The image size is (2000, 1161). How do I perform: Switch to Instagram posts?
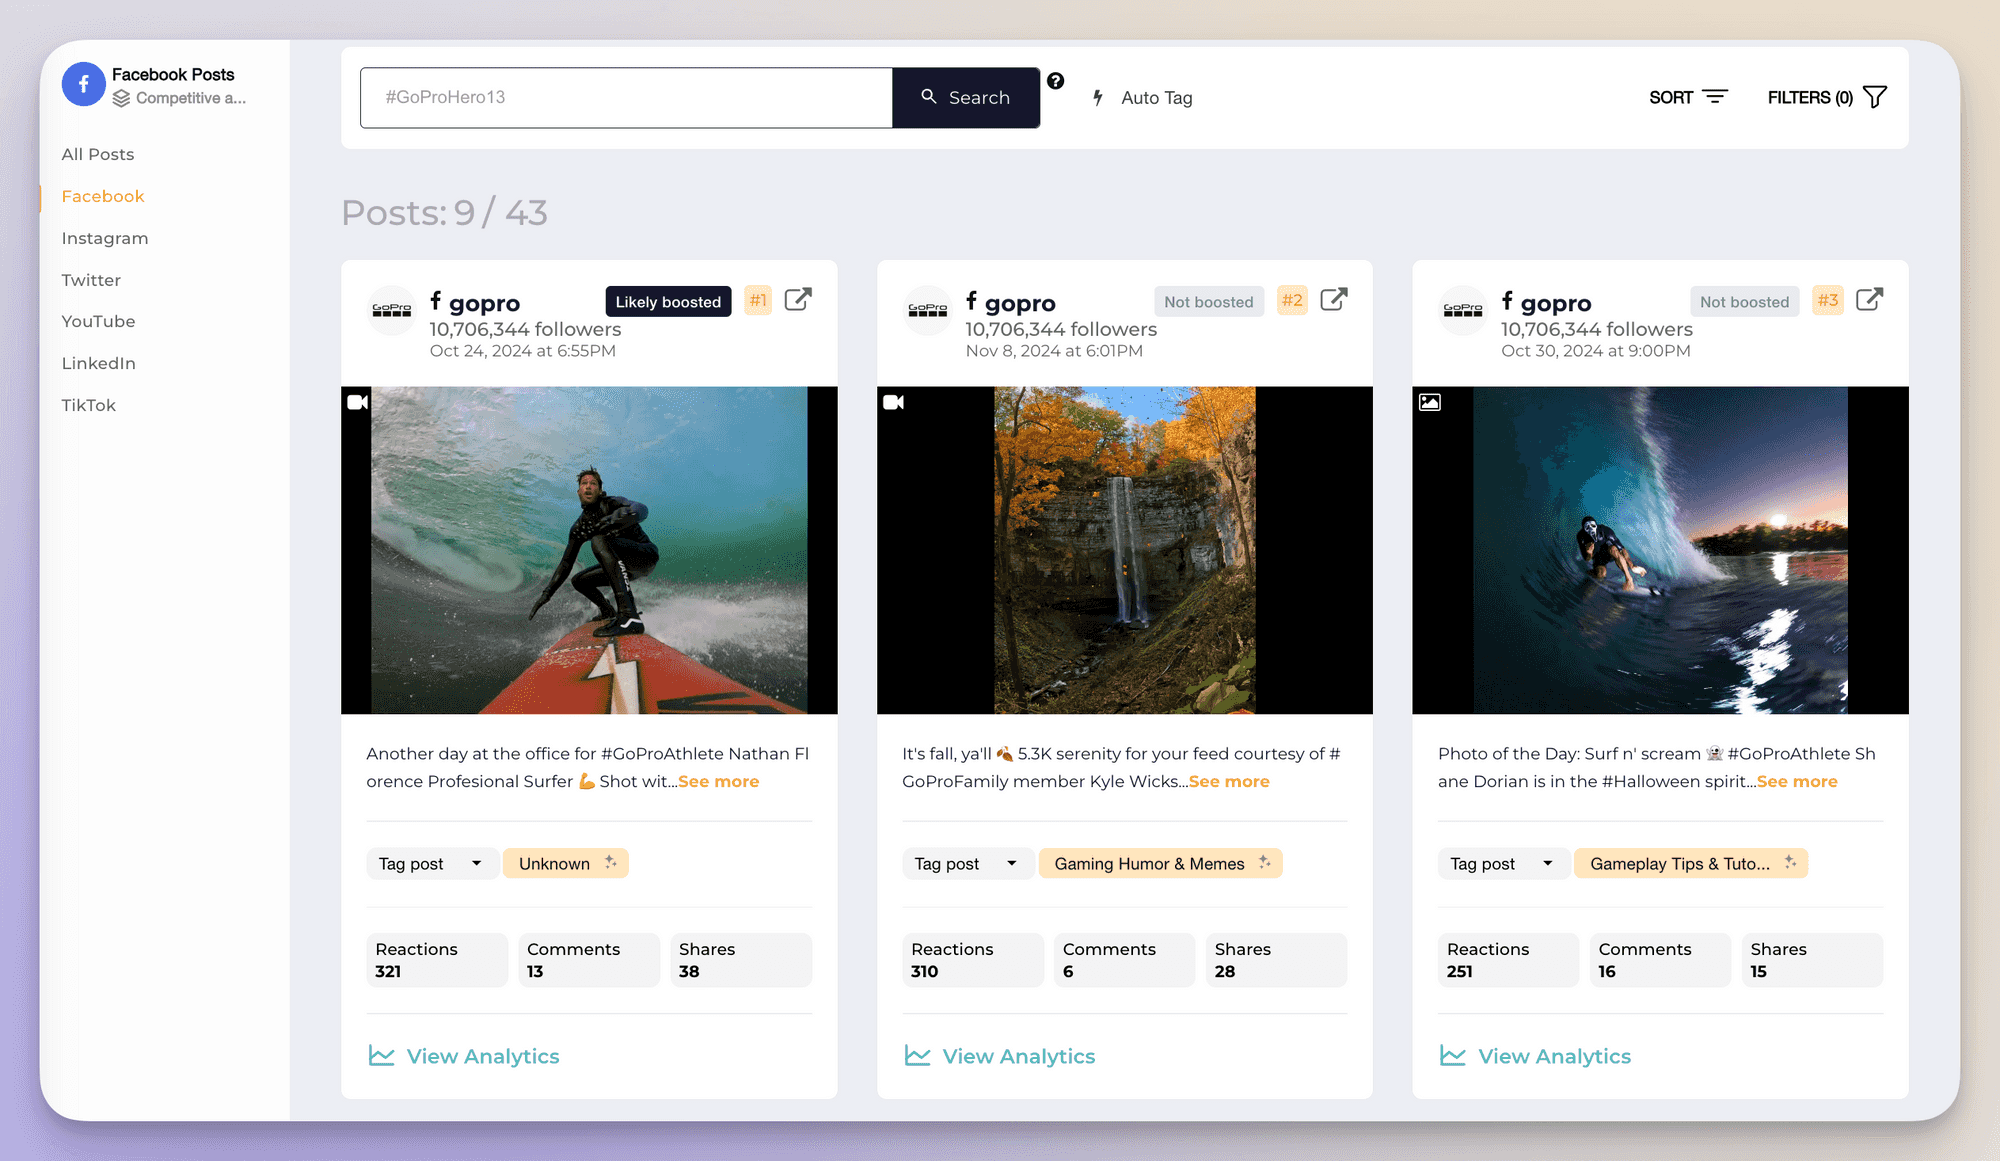pyautogui.click(x=105, y=238)
